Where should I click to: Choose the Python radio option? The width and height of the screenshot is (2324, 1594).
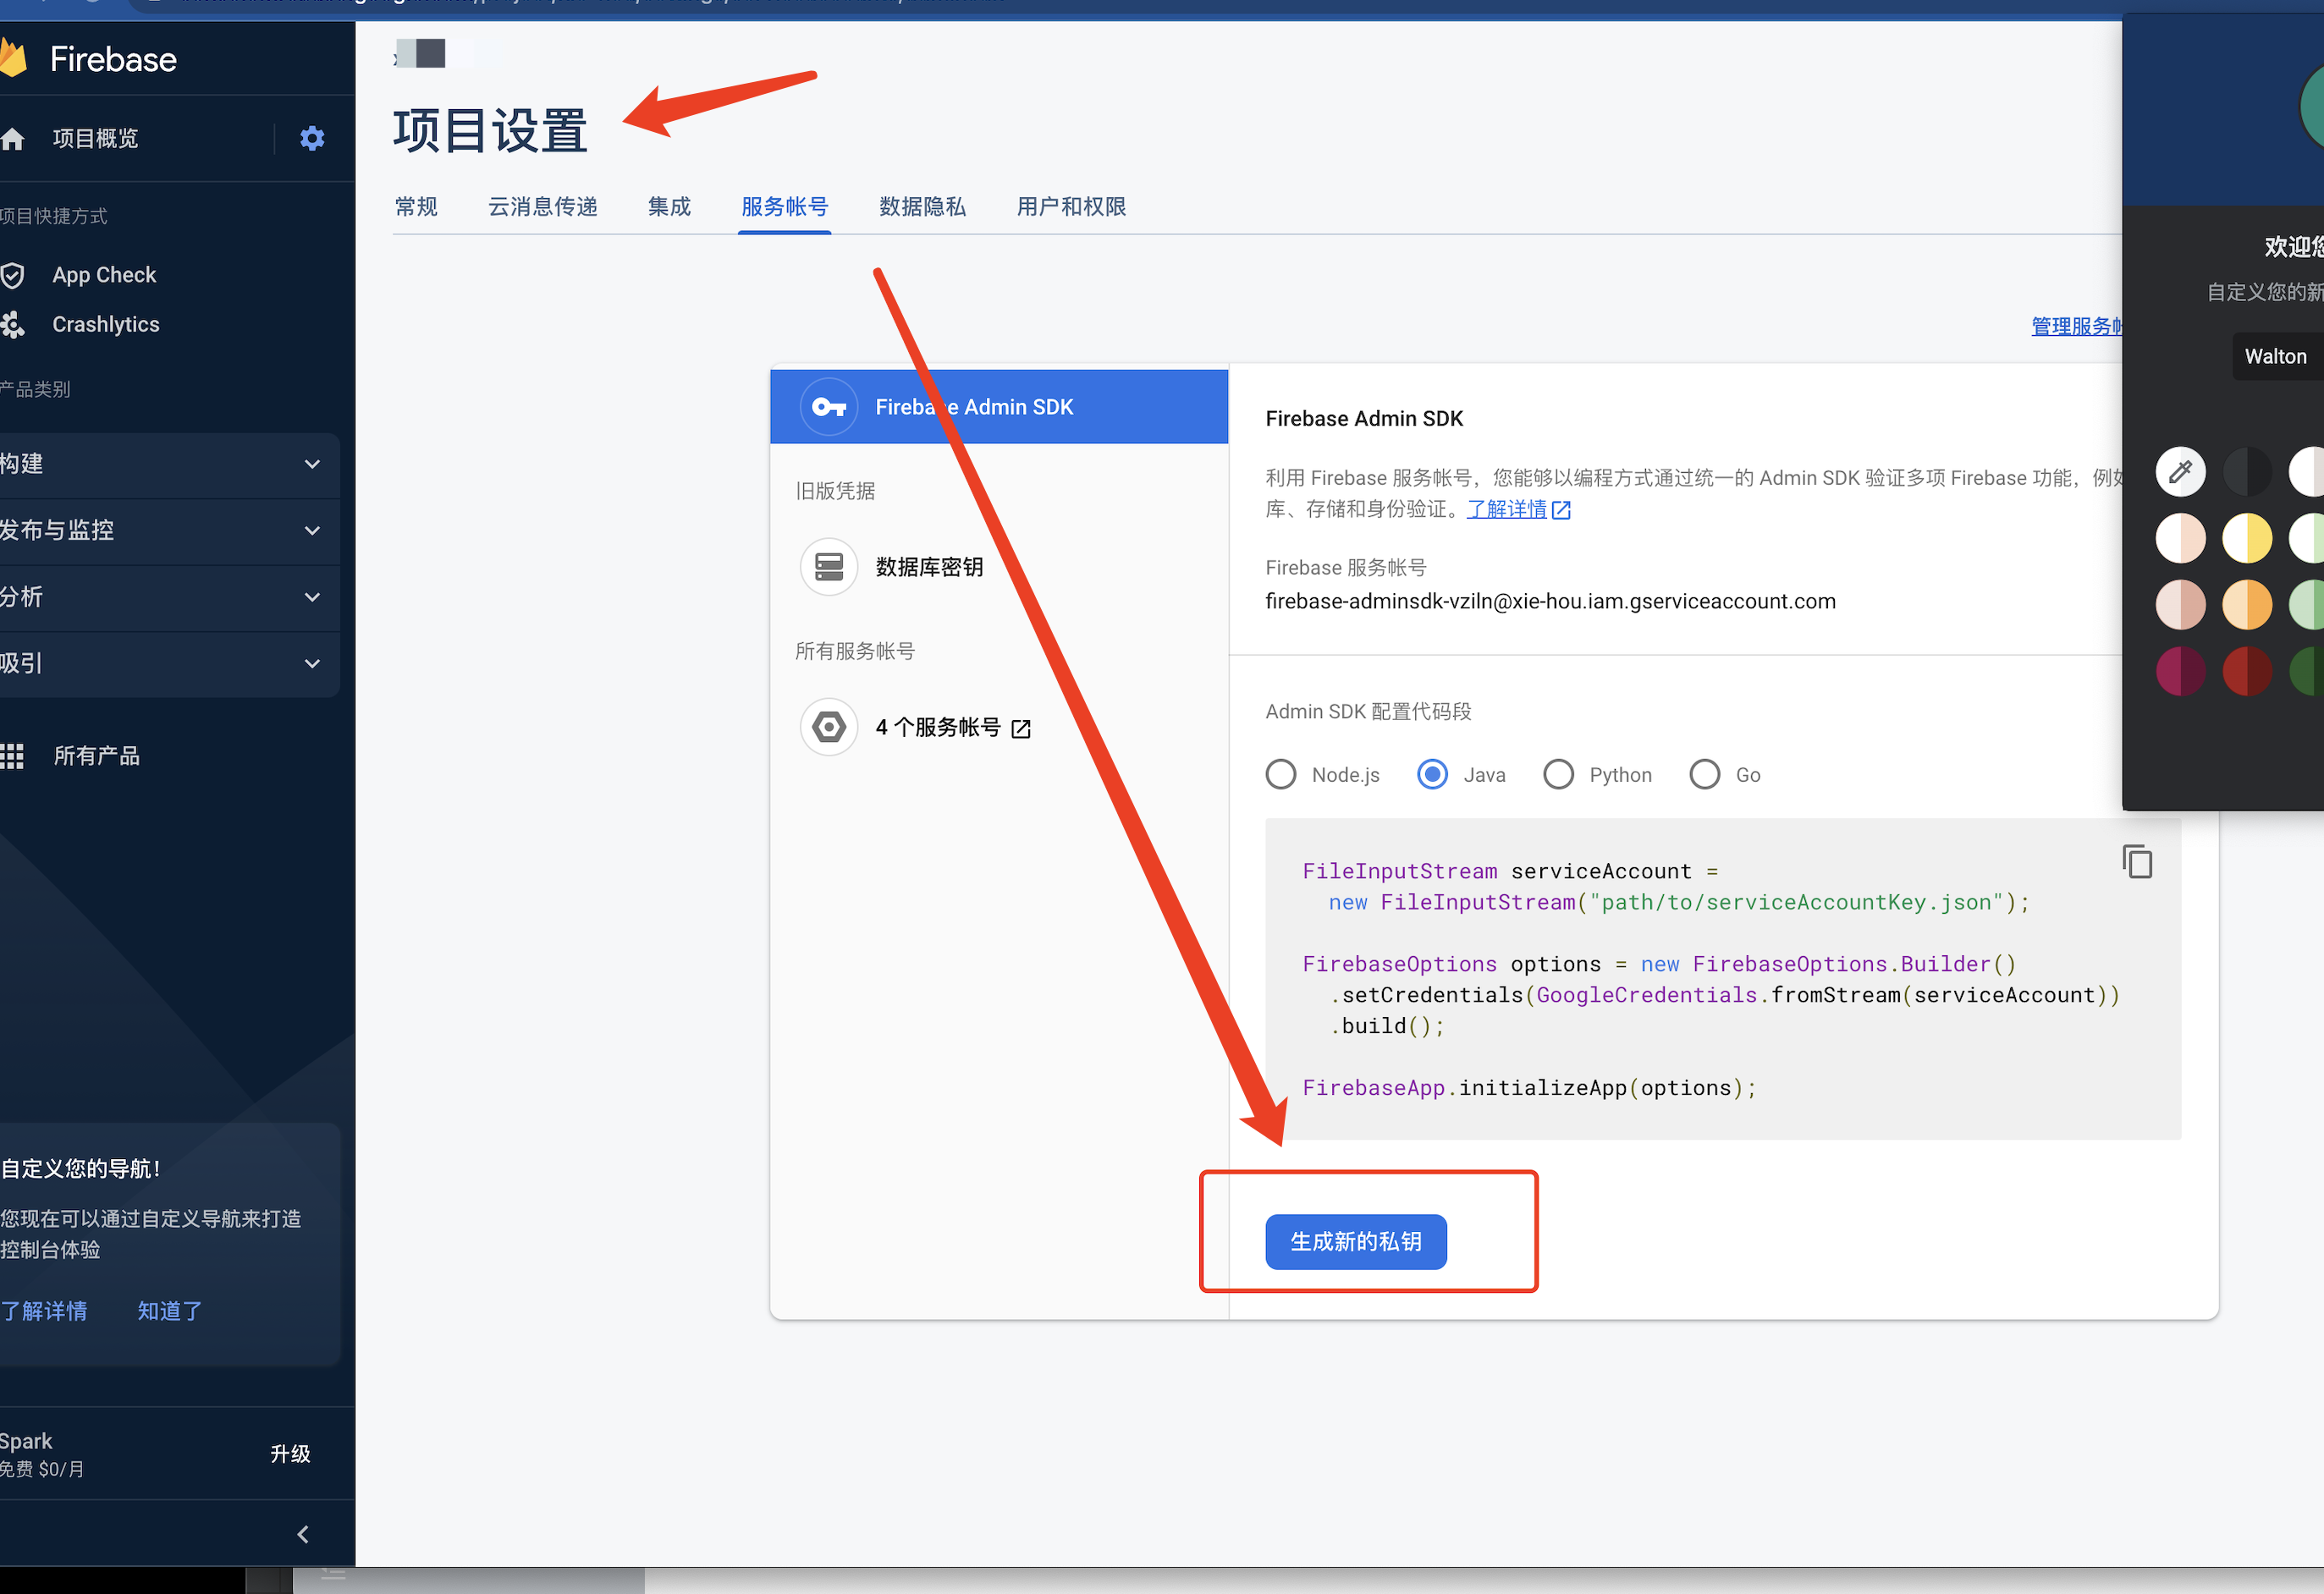(1558, 775)
